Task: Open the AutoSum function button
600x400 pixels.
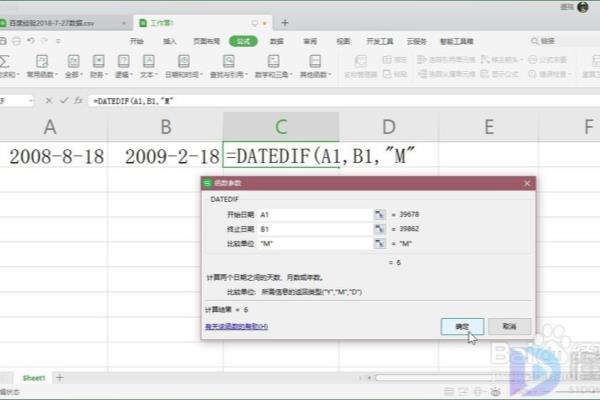Action: (x=7, y=66)
